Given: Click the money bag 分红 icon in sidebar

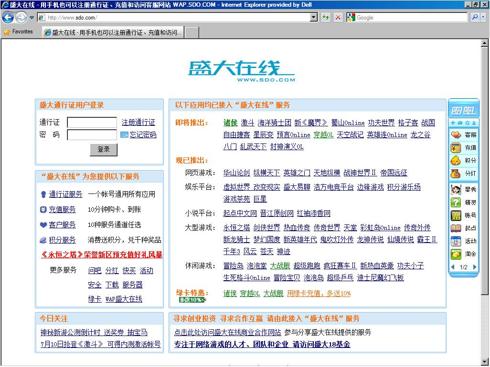Looking at the screenshot, I should tap(456, 173).
